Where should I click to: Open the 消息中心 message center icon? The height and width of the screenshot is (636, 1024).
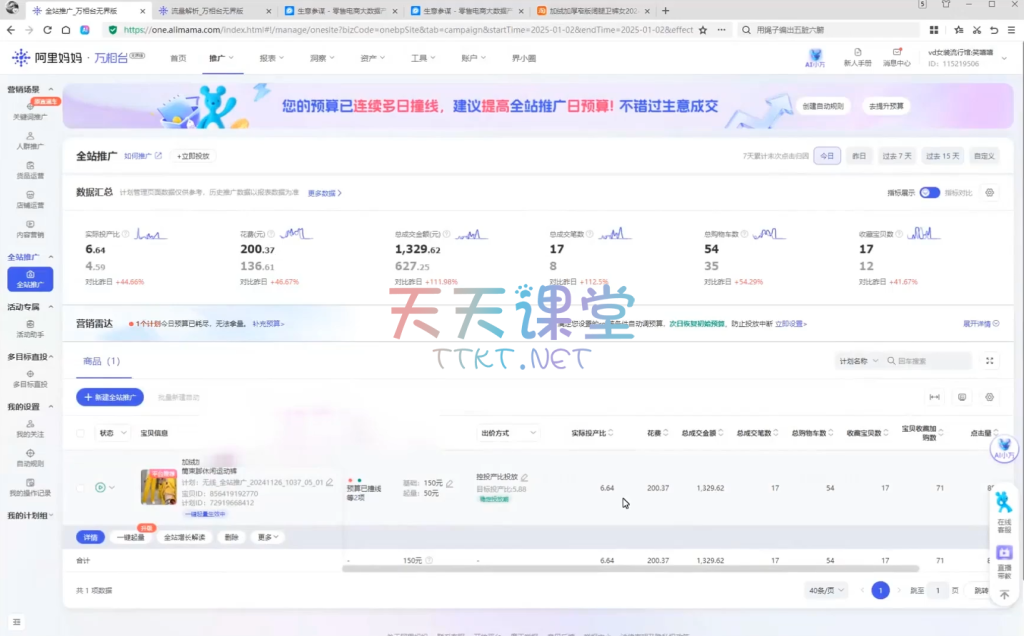coord(896,57)
